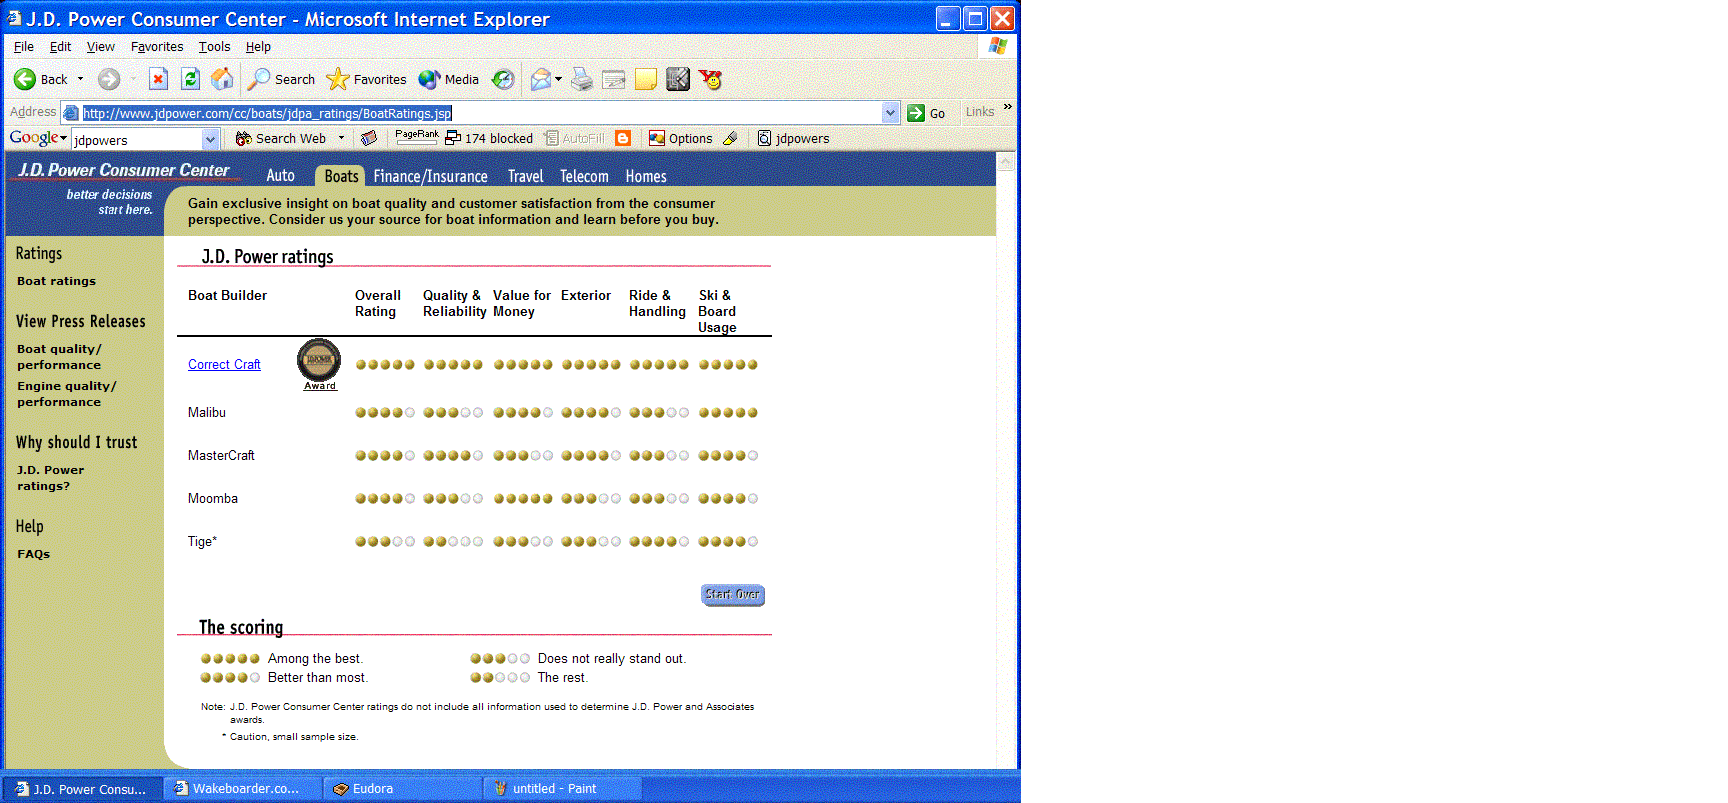Expand the Mail dropdown arrow
This screenshot has height=803, width=1728.
(x=559, y=79)
